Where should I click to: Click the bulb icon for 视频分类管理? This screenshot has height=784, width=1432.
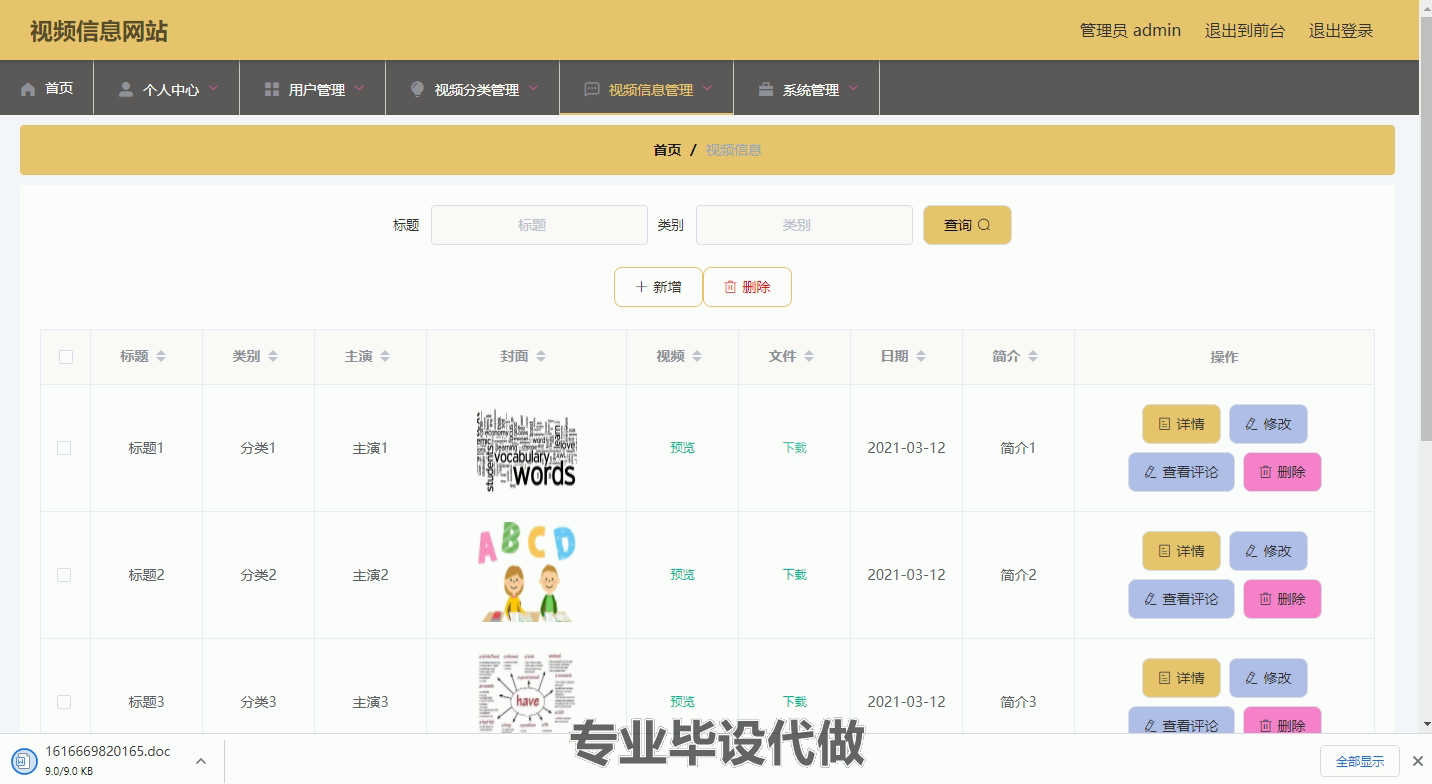418,89
